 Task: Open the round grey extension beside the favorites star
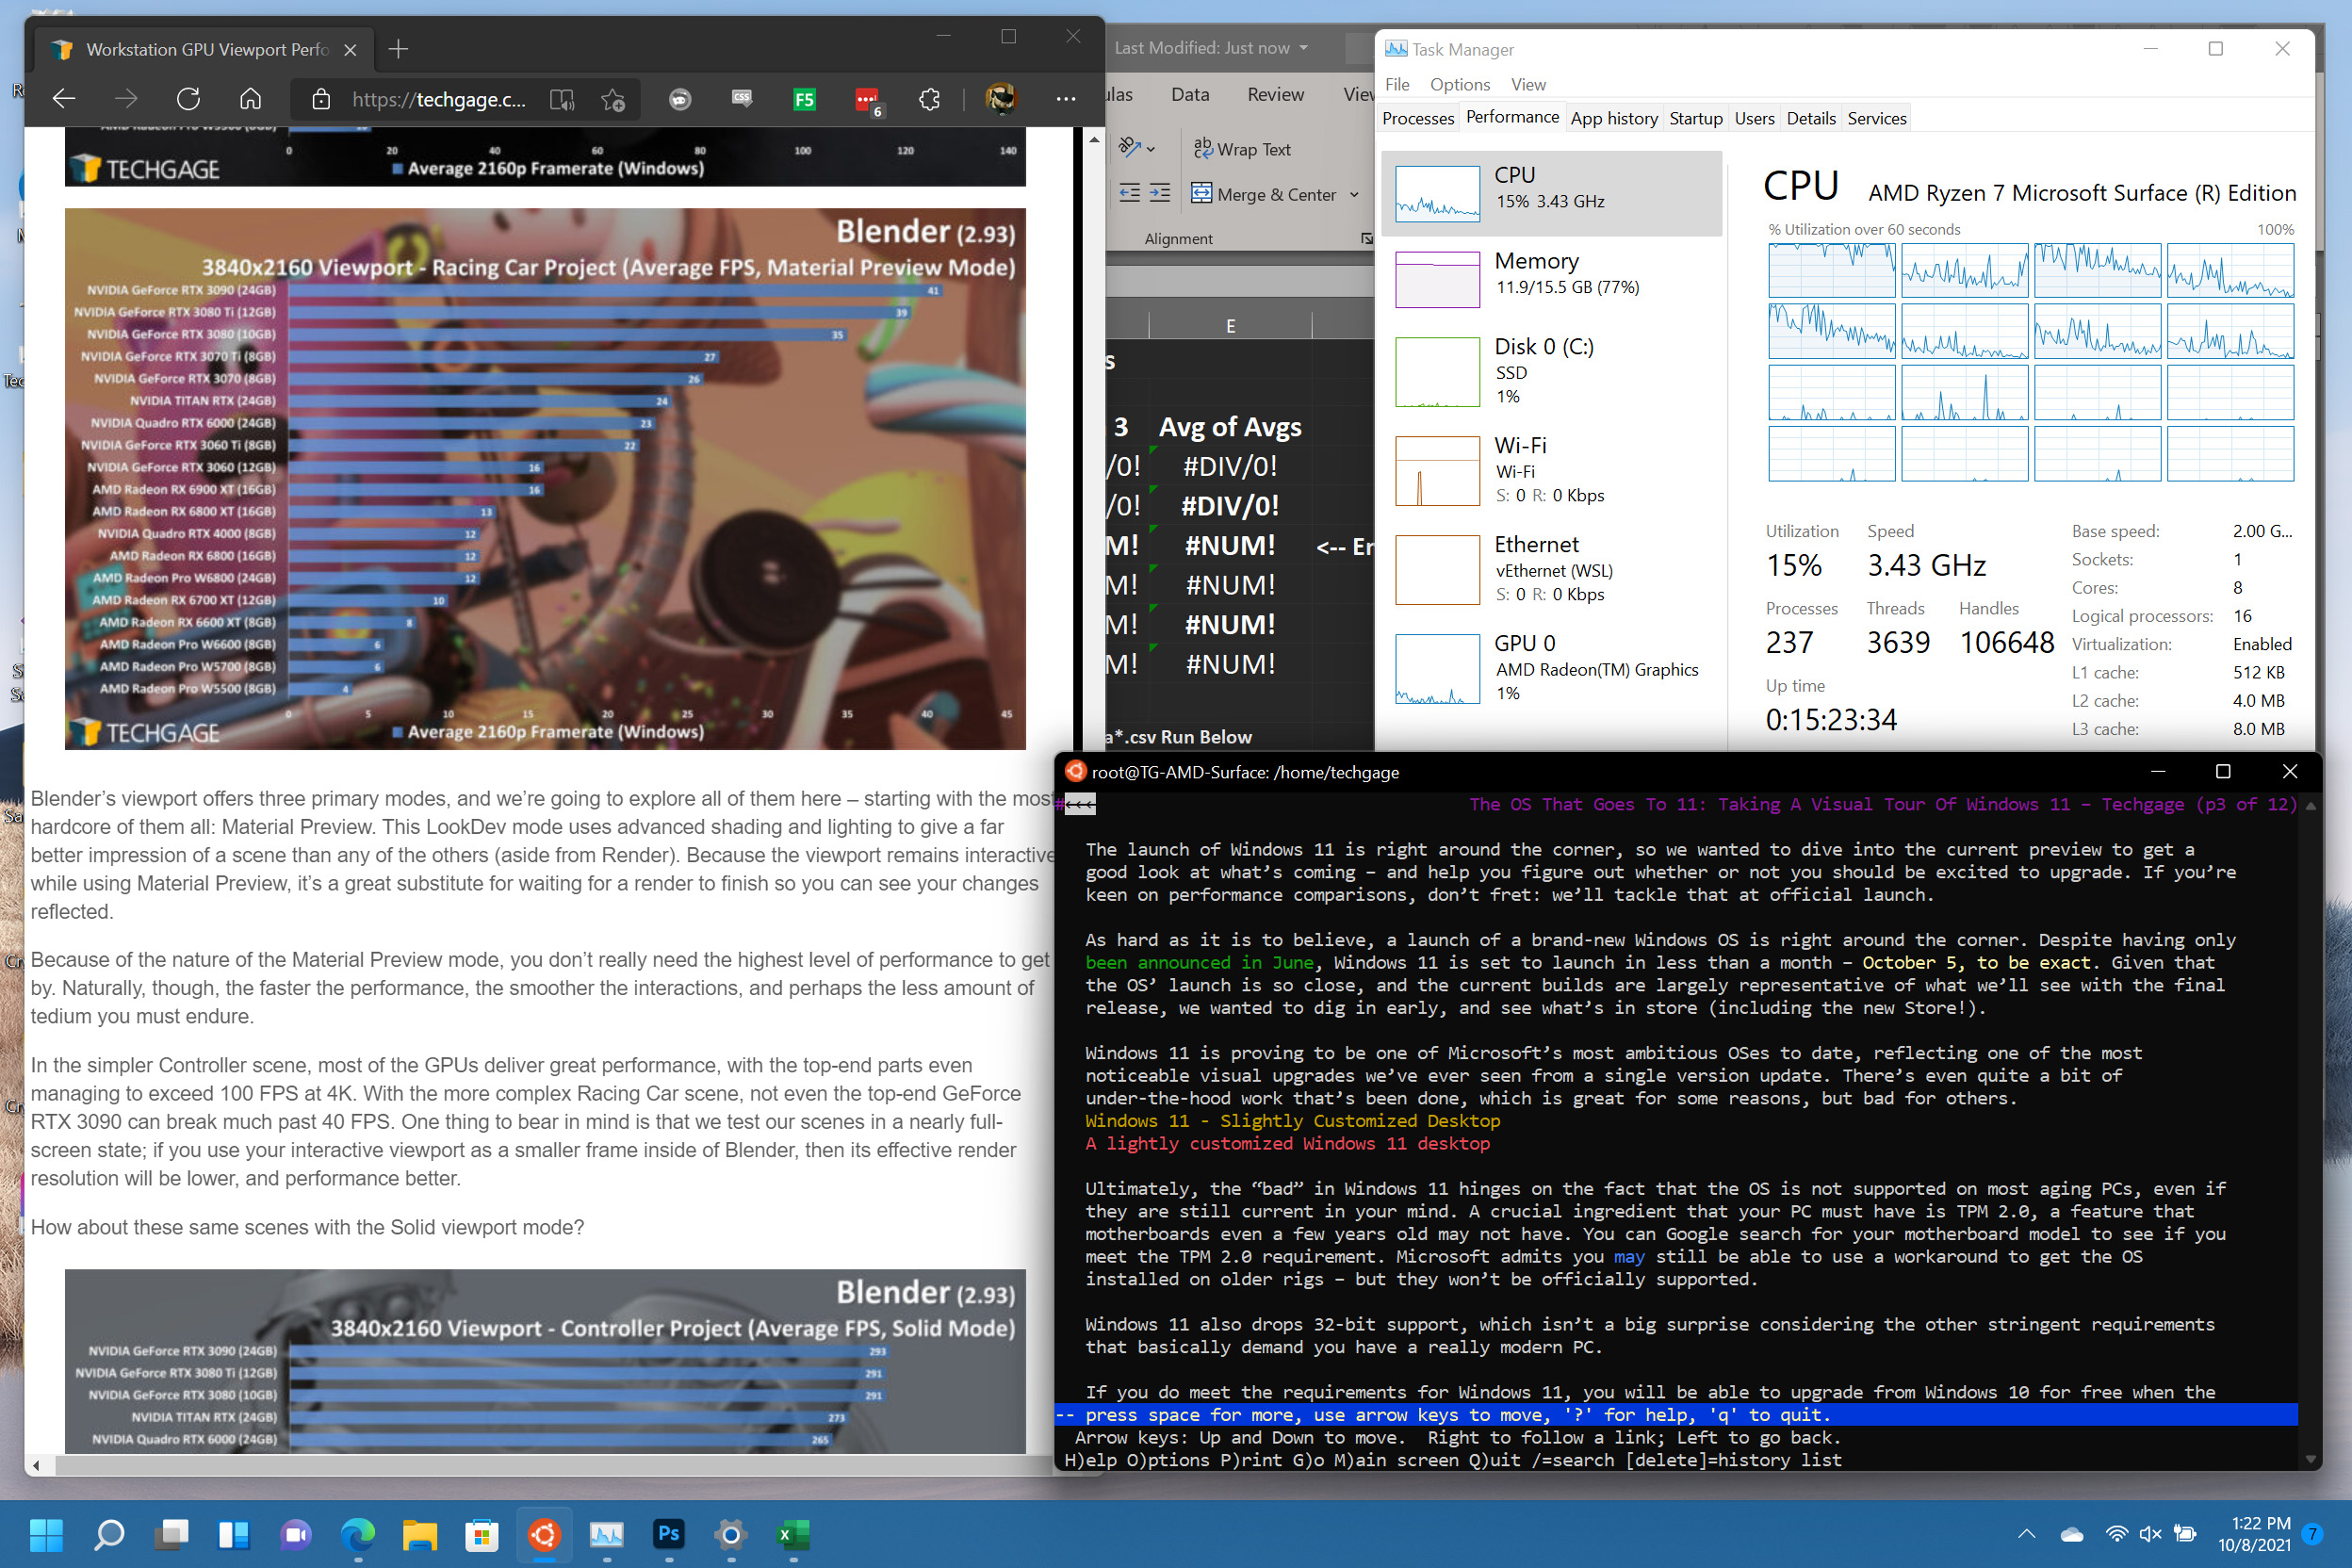680,99
